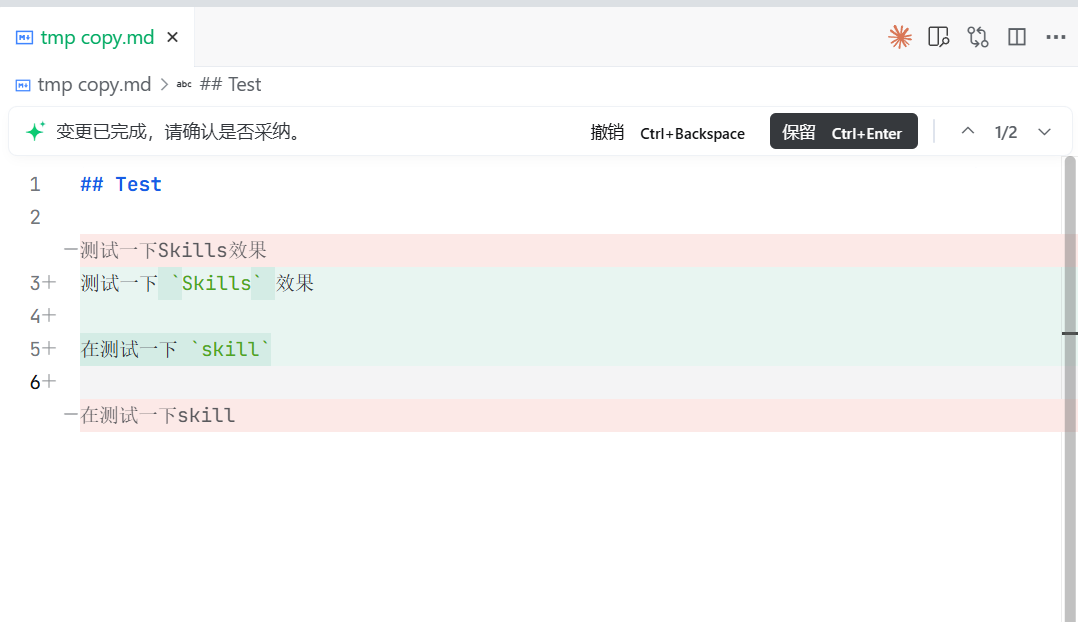Click line number 5 in the gutter
The image size is (1078, 622).
click(x=35, y=349)
